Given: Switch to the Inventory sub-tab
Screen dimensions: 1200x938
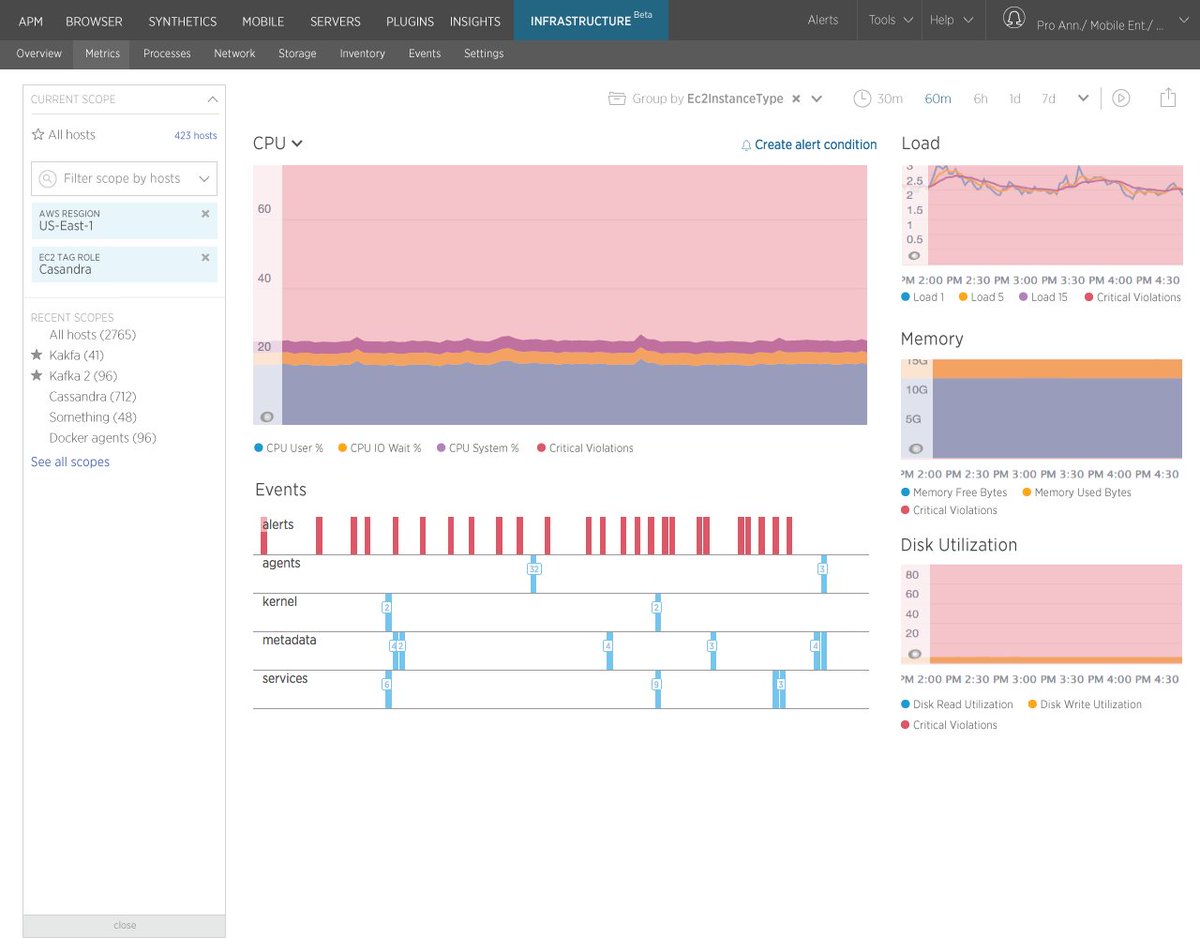Looking at the screenshot, I should pos(362,54).
